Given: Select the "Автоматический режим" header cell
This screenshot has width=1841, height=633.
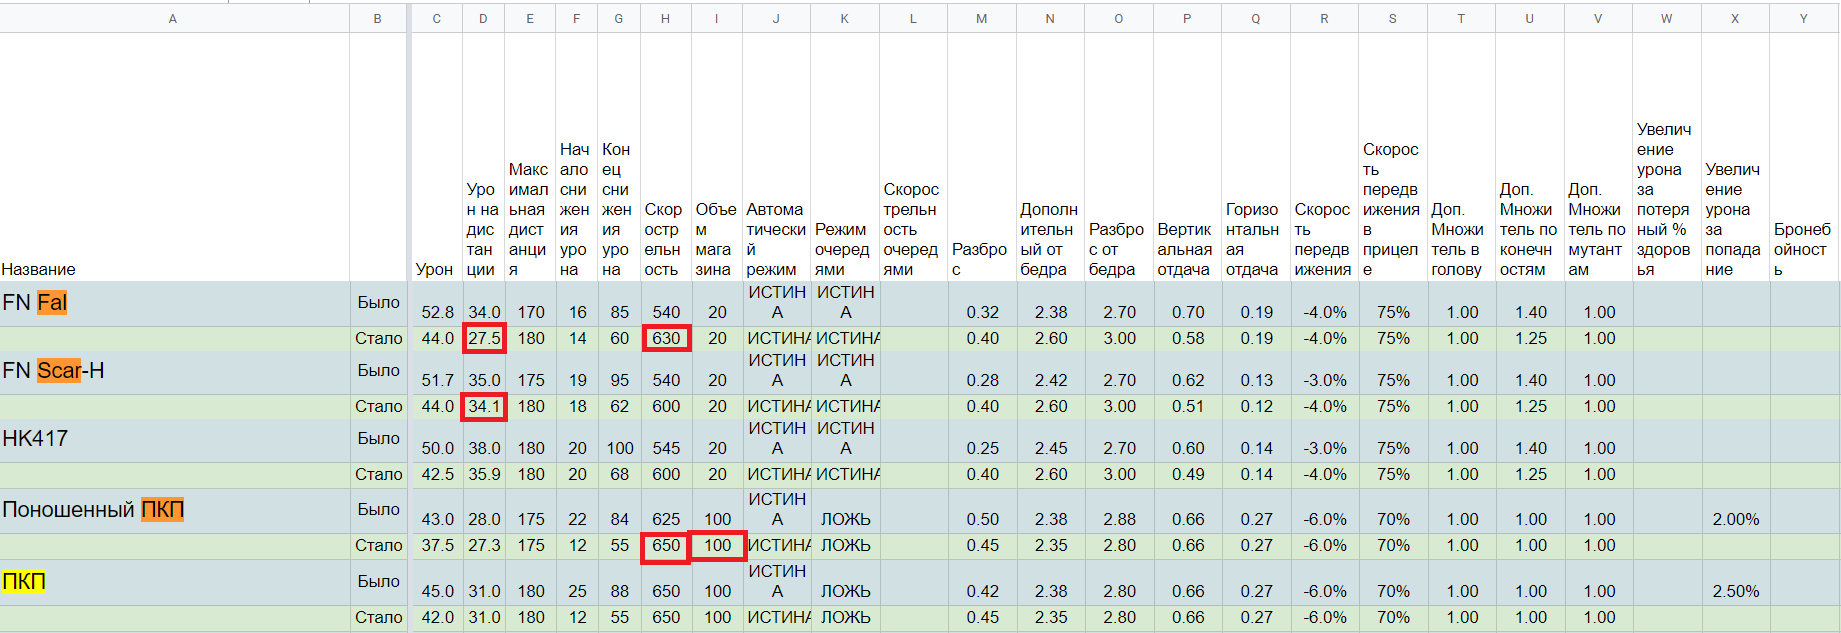Looking at the screenshot, I should (776, 157).
